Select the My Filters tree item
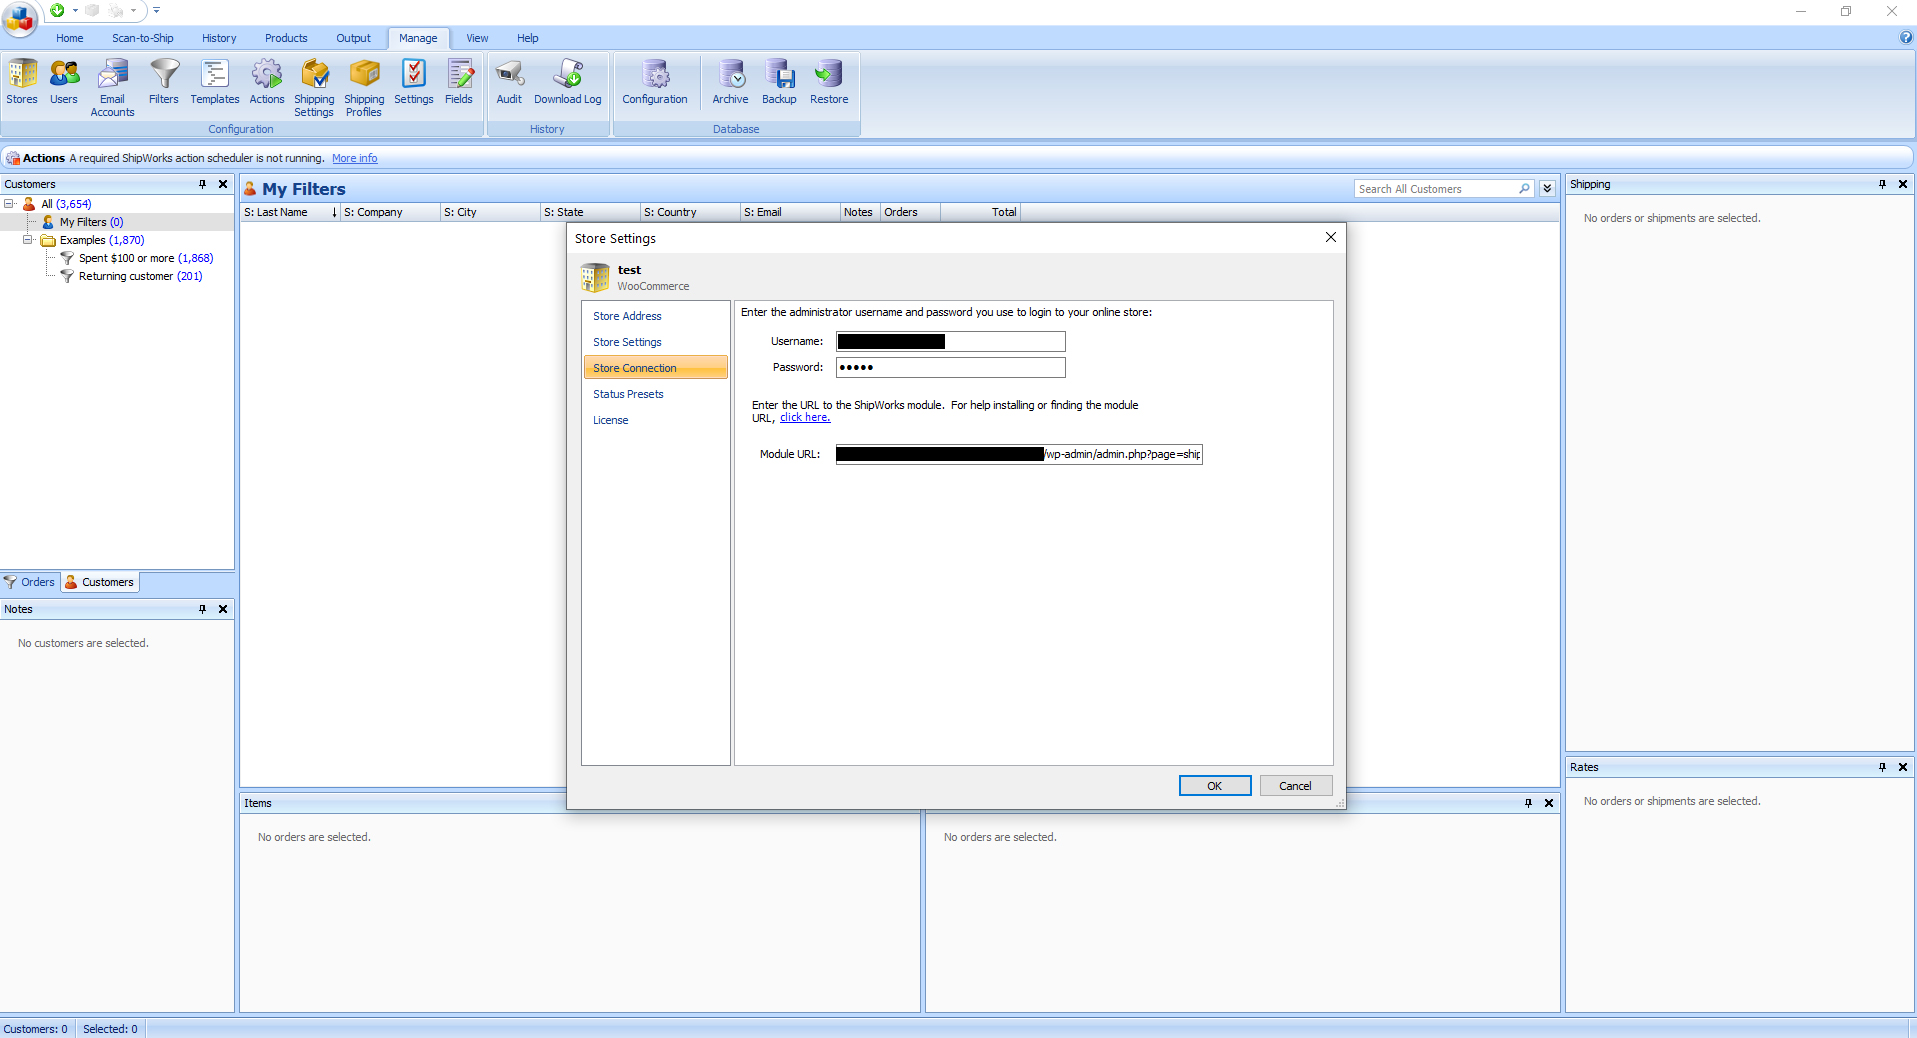Viewport: 1917px width, 1038px height. coord(91,222)
